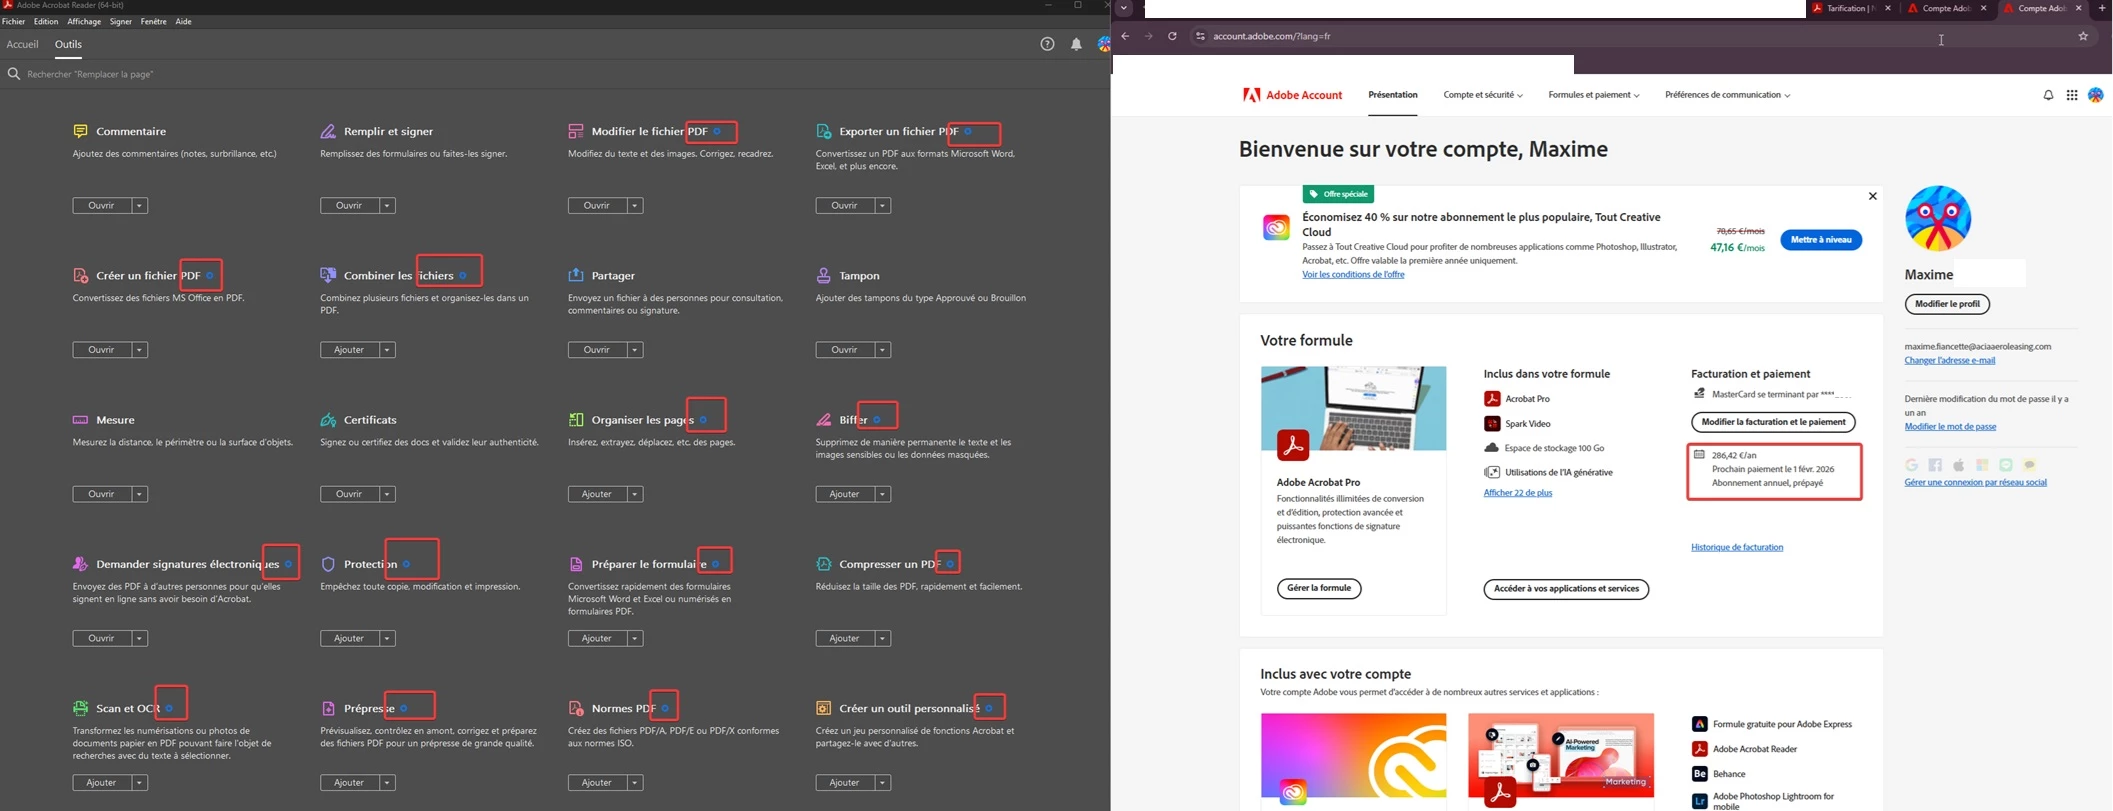Click the Gérer la formule button
This screenshot has width=2113, height=811.
[x=1319, y=589]
